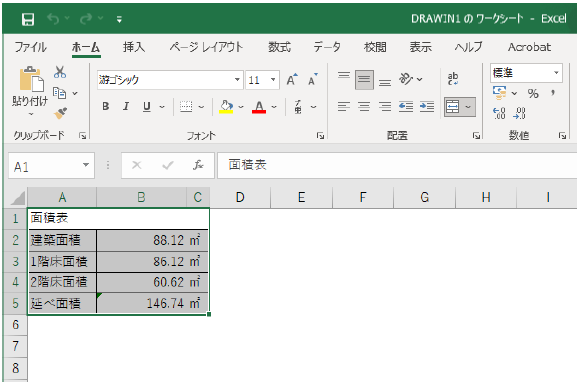This screenshot has height=382, width=578.
Task: Click the Borders icon
Action: [x=186, y=107]
